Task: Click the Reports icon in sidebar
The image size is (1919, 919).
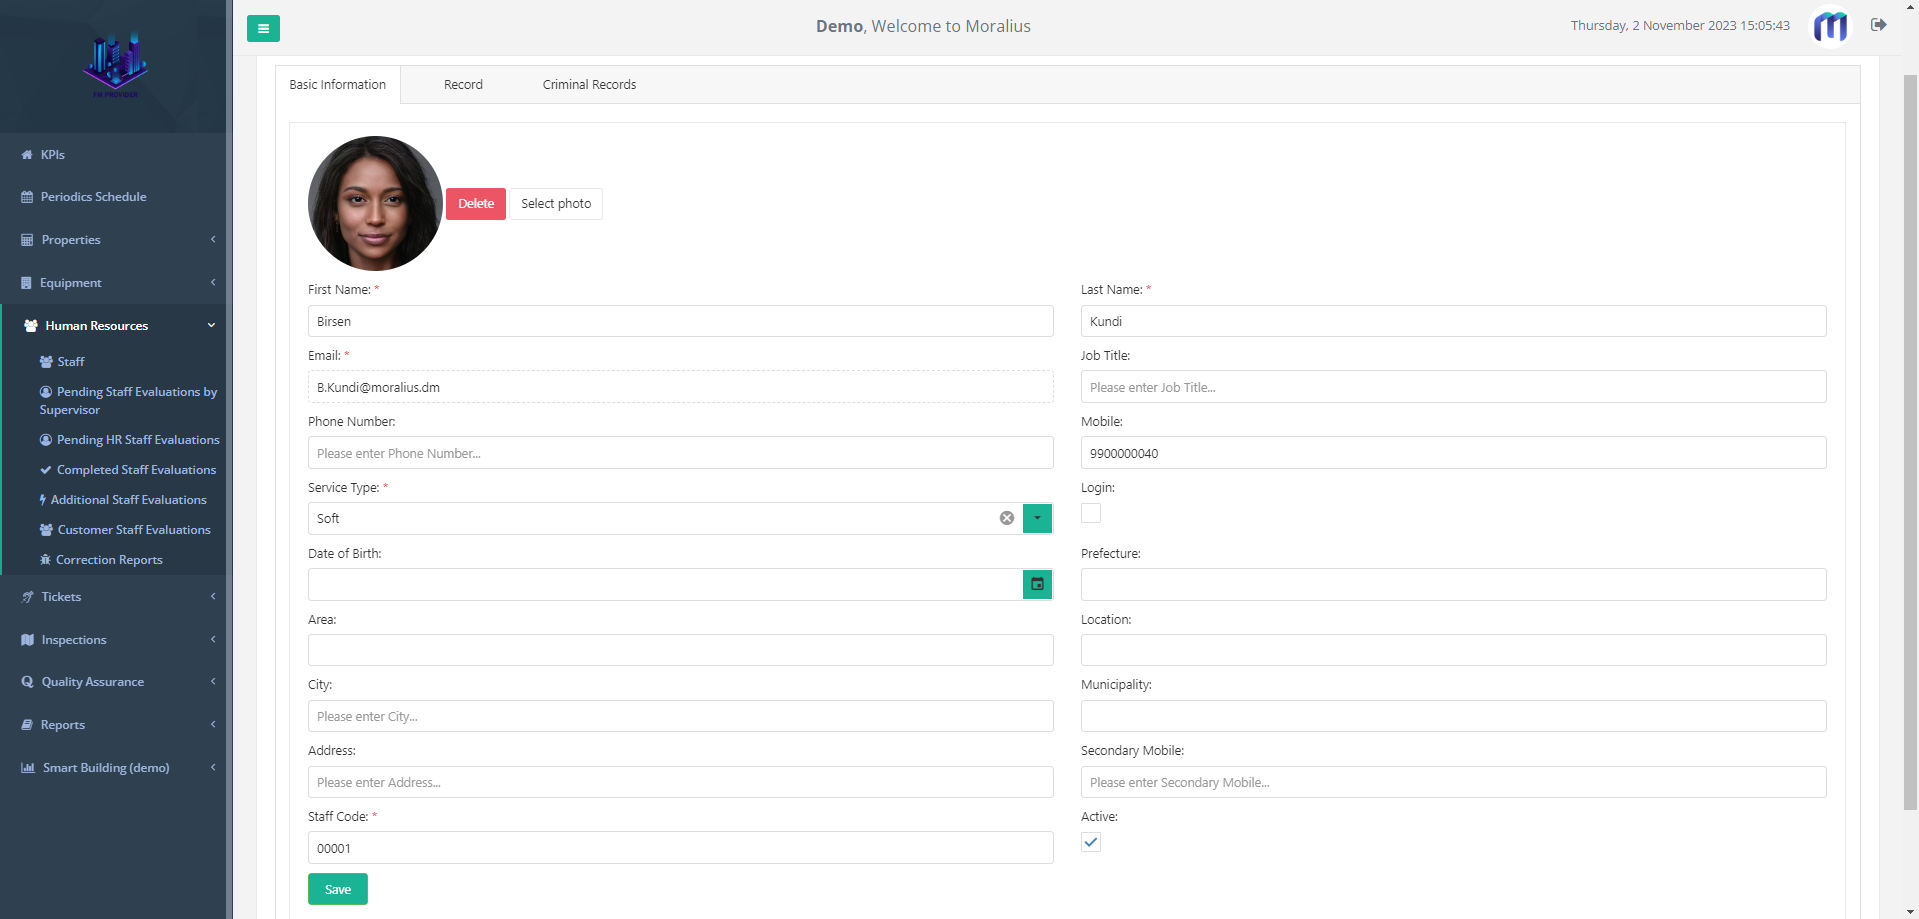Action: [27, 725]
